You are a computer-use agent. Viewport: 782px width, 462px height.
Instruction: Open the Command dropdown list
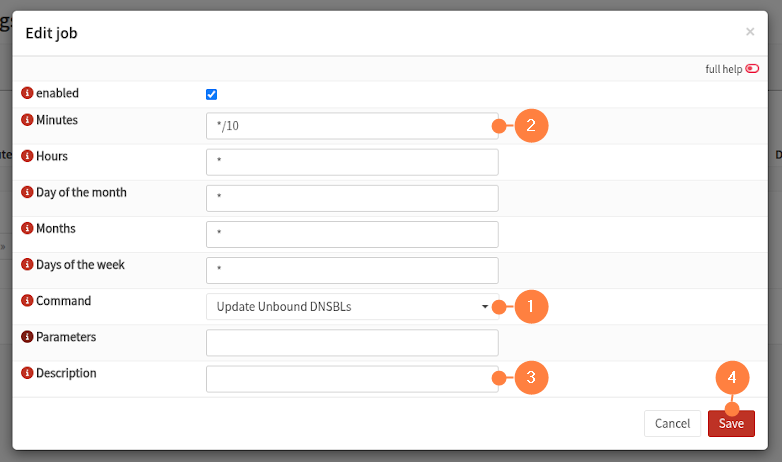pyautogui.click(x=350, y=307)
